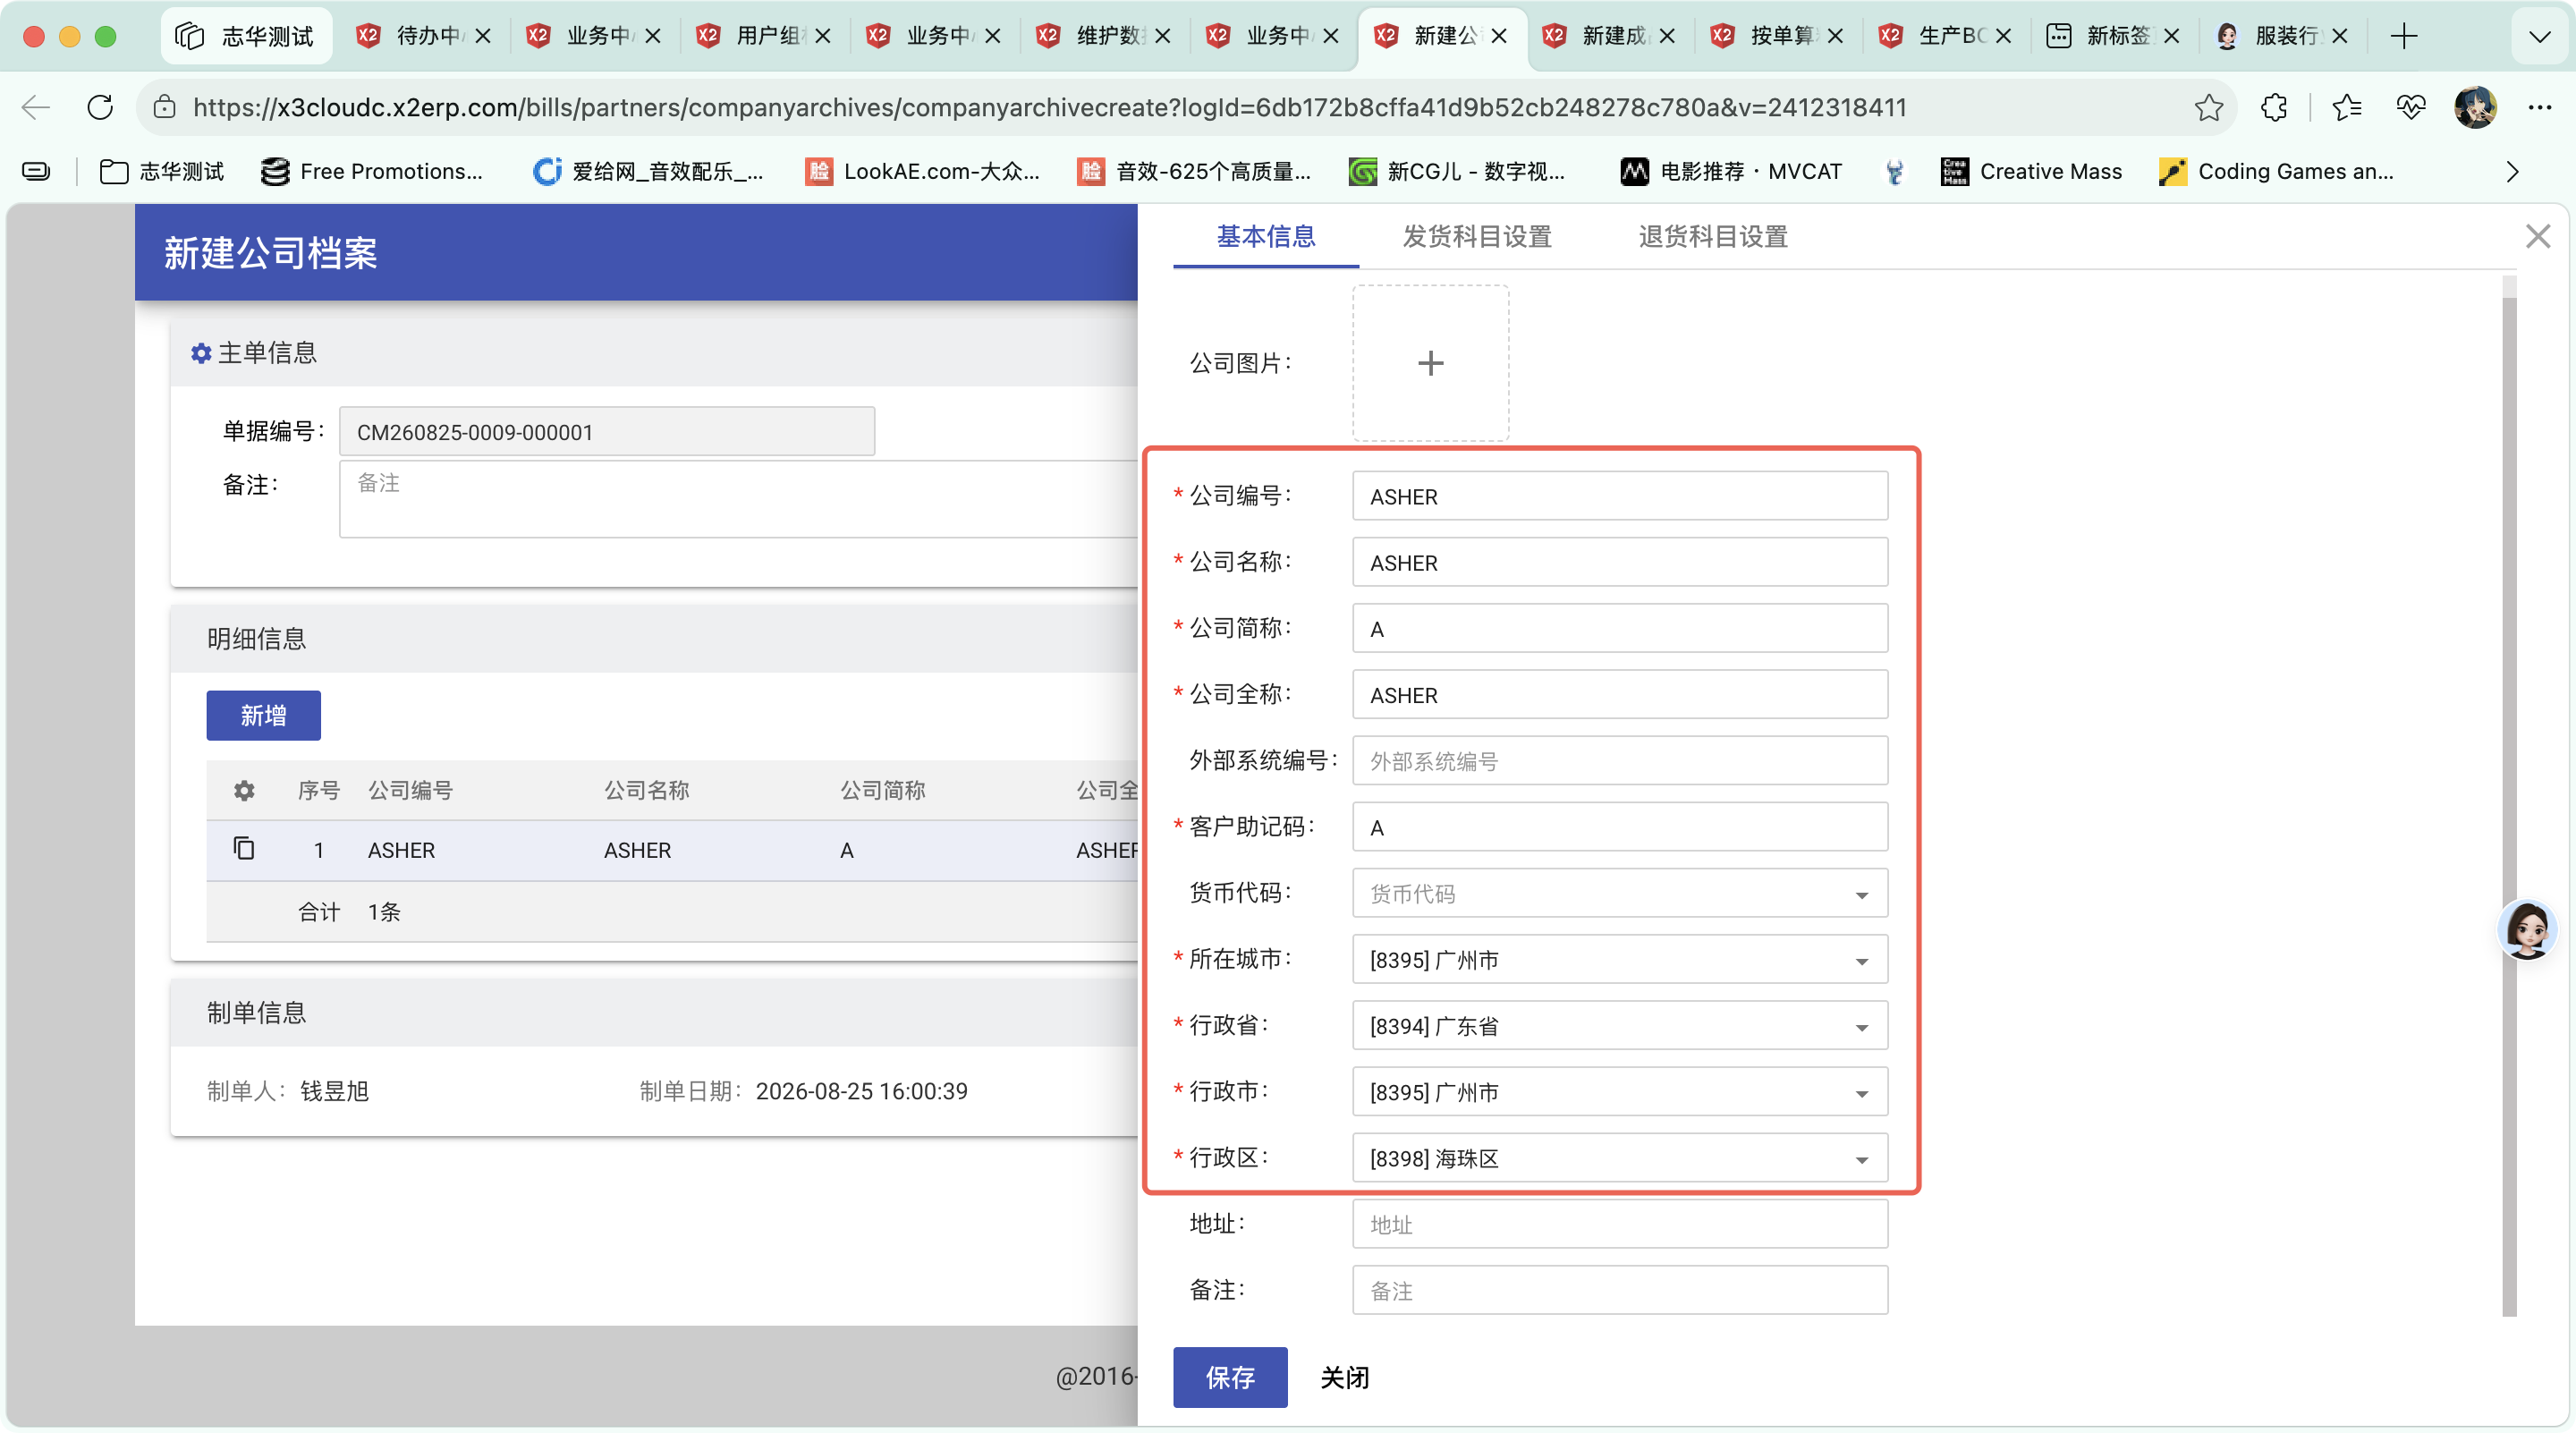Click the browser back arrow
Image resolution: width=2576 pixels, height=1433 pixels.
click(36, 107)
